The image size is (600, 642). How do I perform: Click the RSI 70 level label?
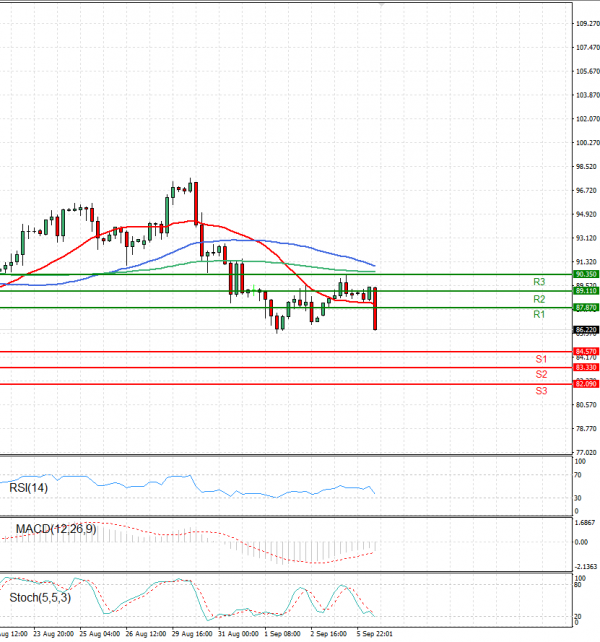coord(578,475)
